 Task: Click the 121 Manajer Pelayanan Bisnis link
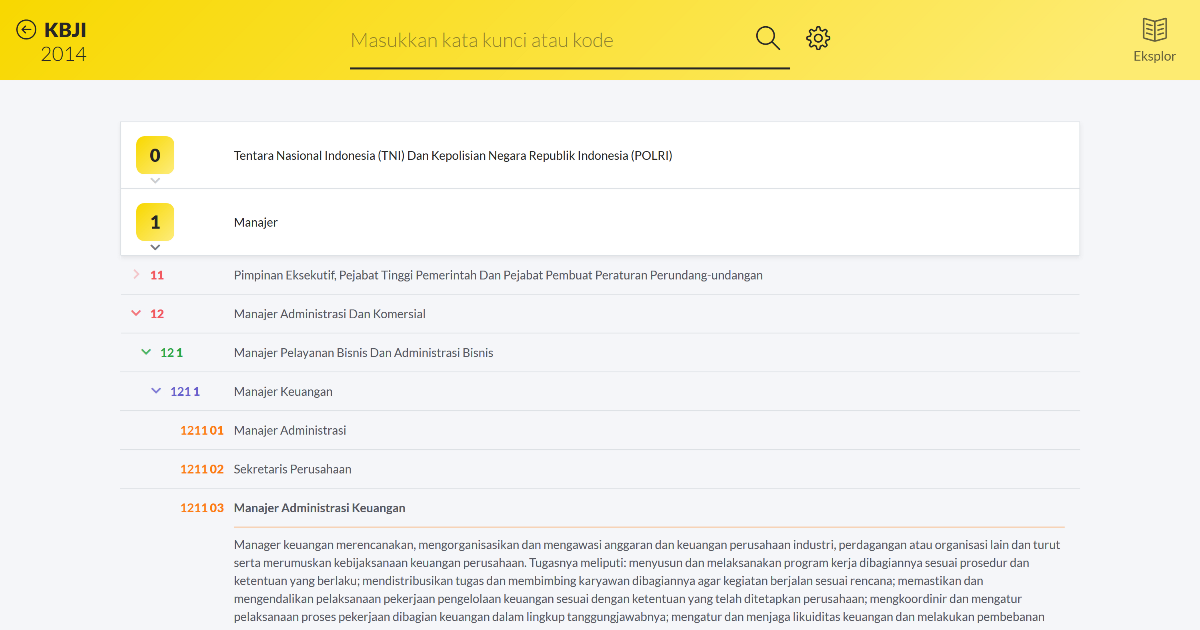coord(362,352)
